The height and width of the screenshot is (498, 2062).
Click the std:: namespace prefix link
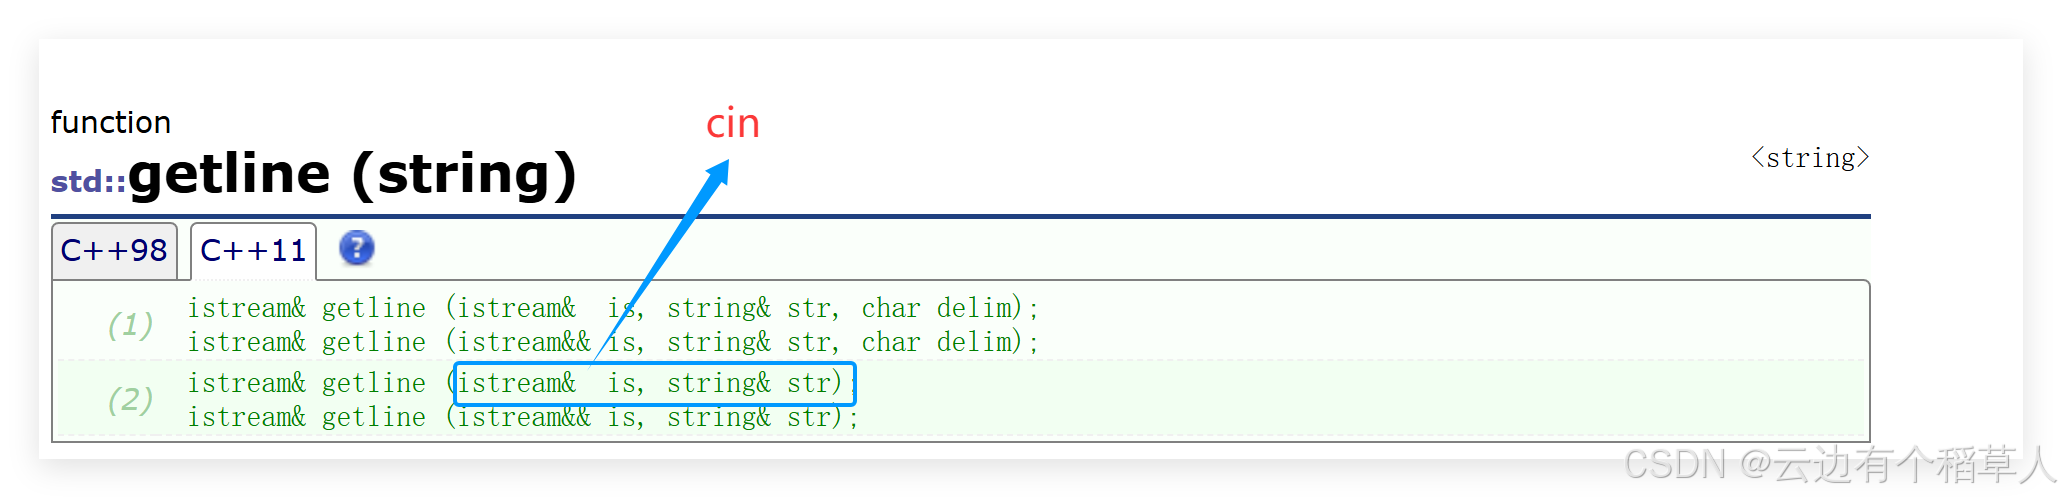[x=89, y=181]
